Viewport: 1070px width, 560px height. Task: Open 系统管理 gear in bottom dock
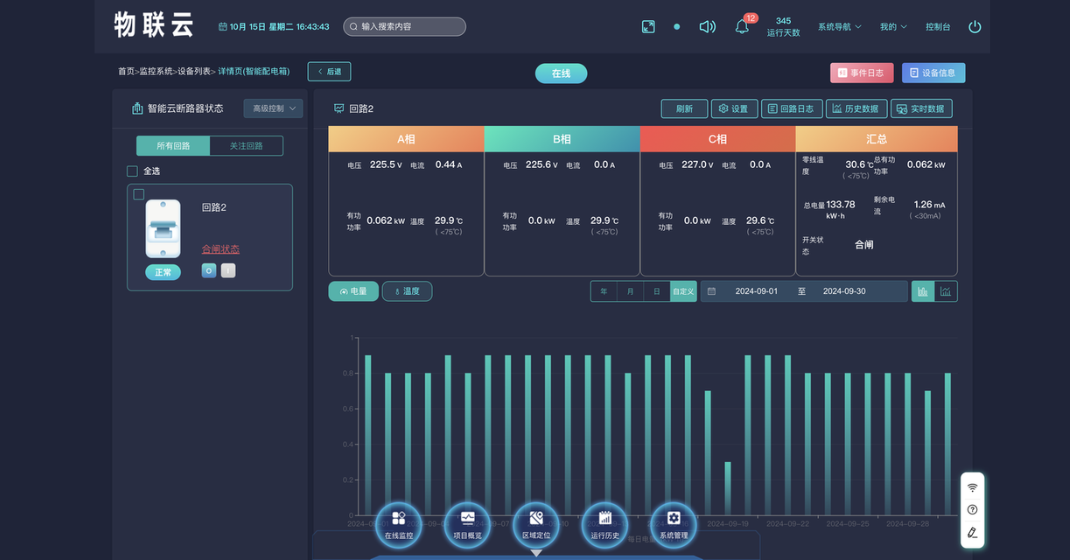[674, 521]
